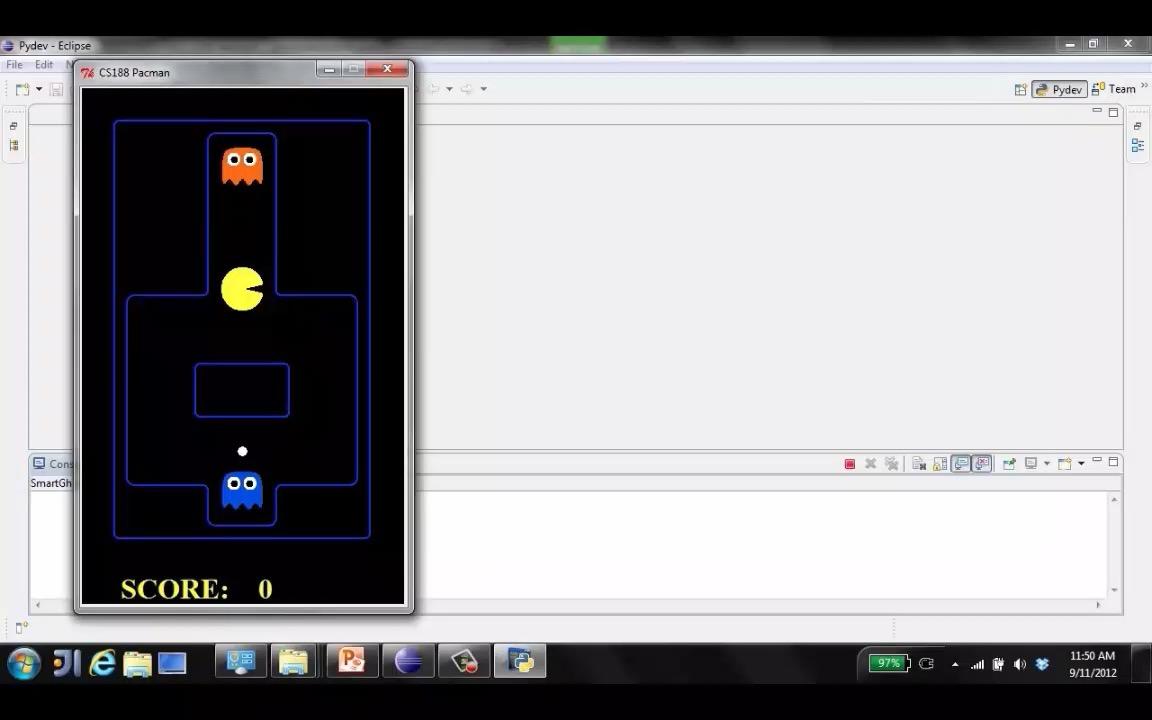
Task: Open the JI pinned taskbar icon
Action: click(67, 663)
